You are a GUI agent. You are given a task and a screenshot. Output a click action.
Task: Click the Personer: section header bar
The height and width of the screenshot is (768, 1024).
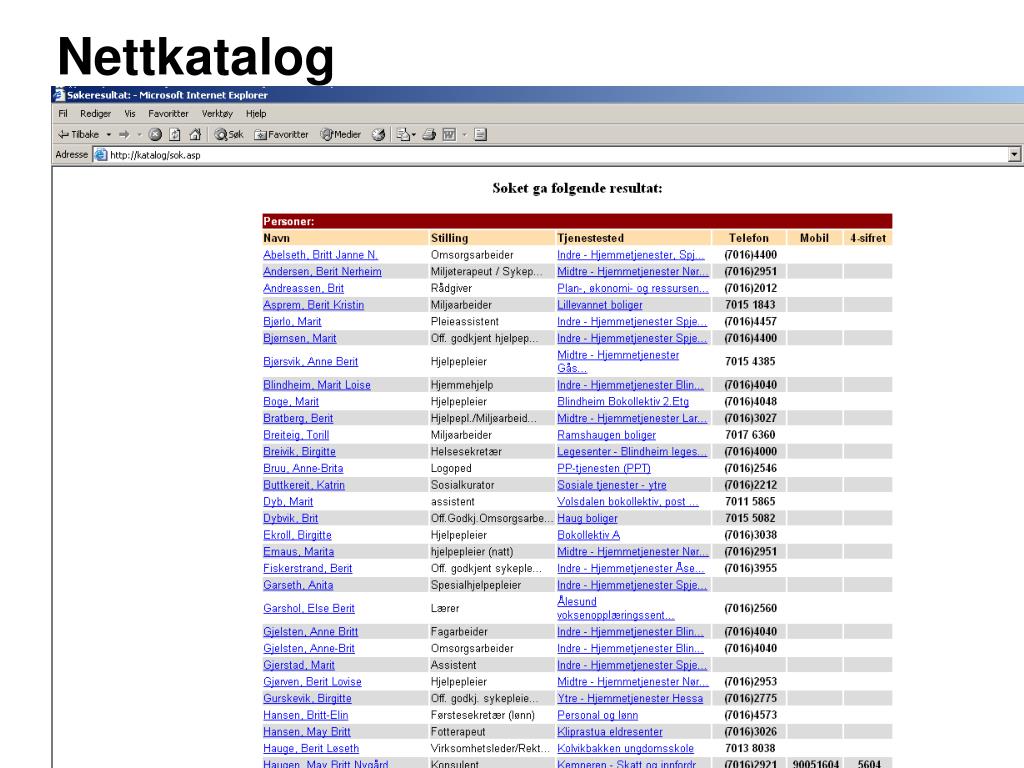click(577, 221)
